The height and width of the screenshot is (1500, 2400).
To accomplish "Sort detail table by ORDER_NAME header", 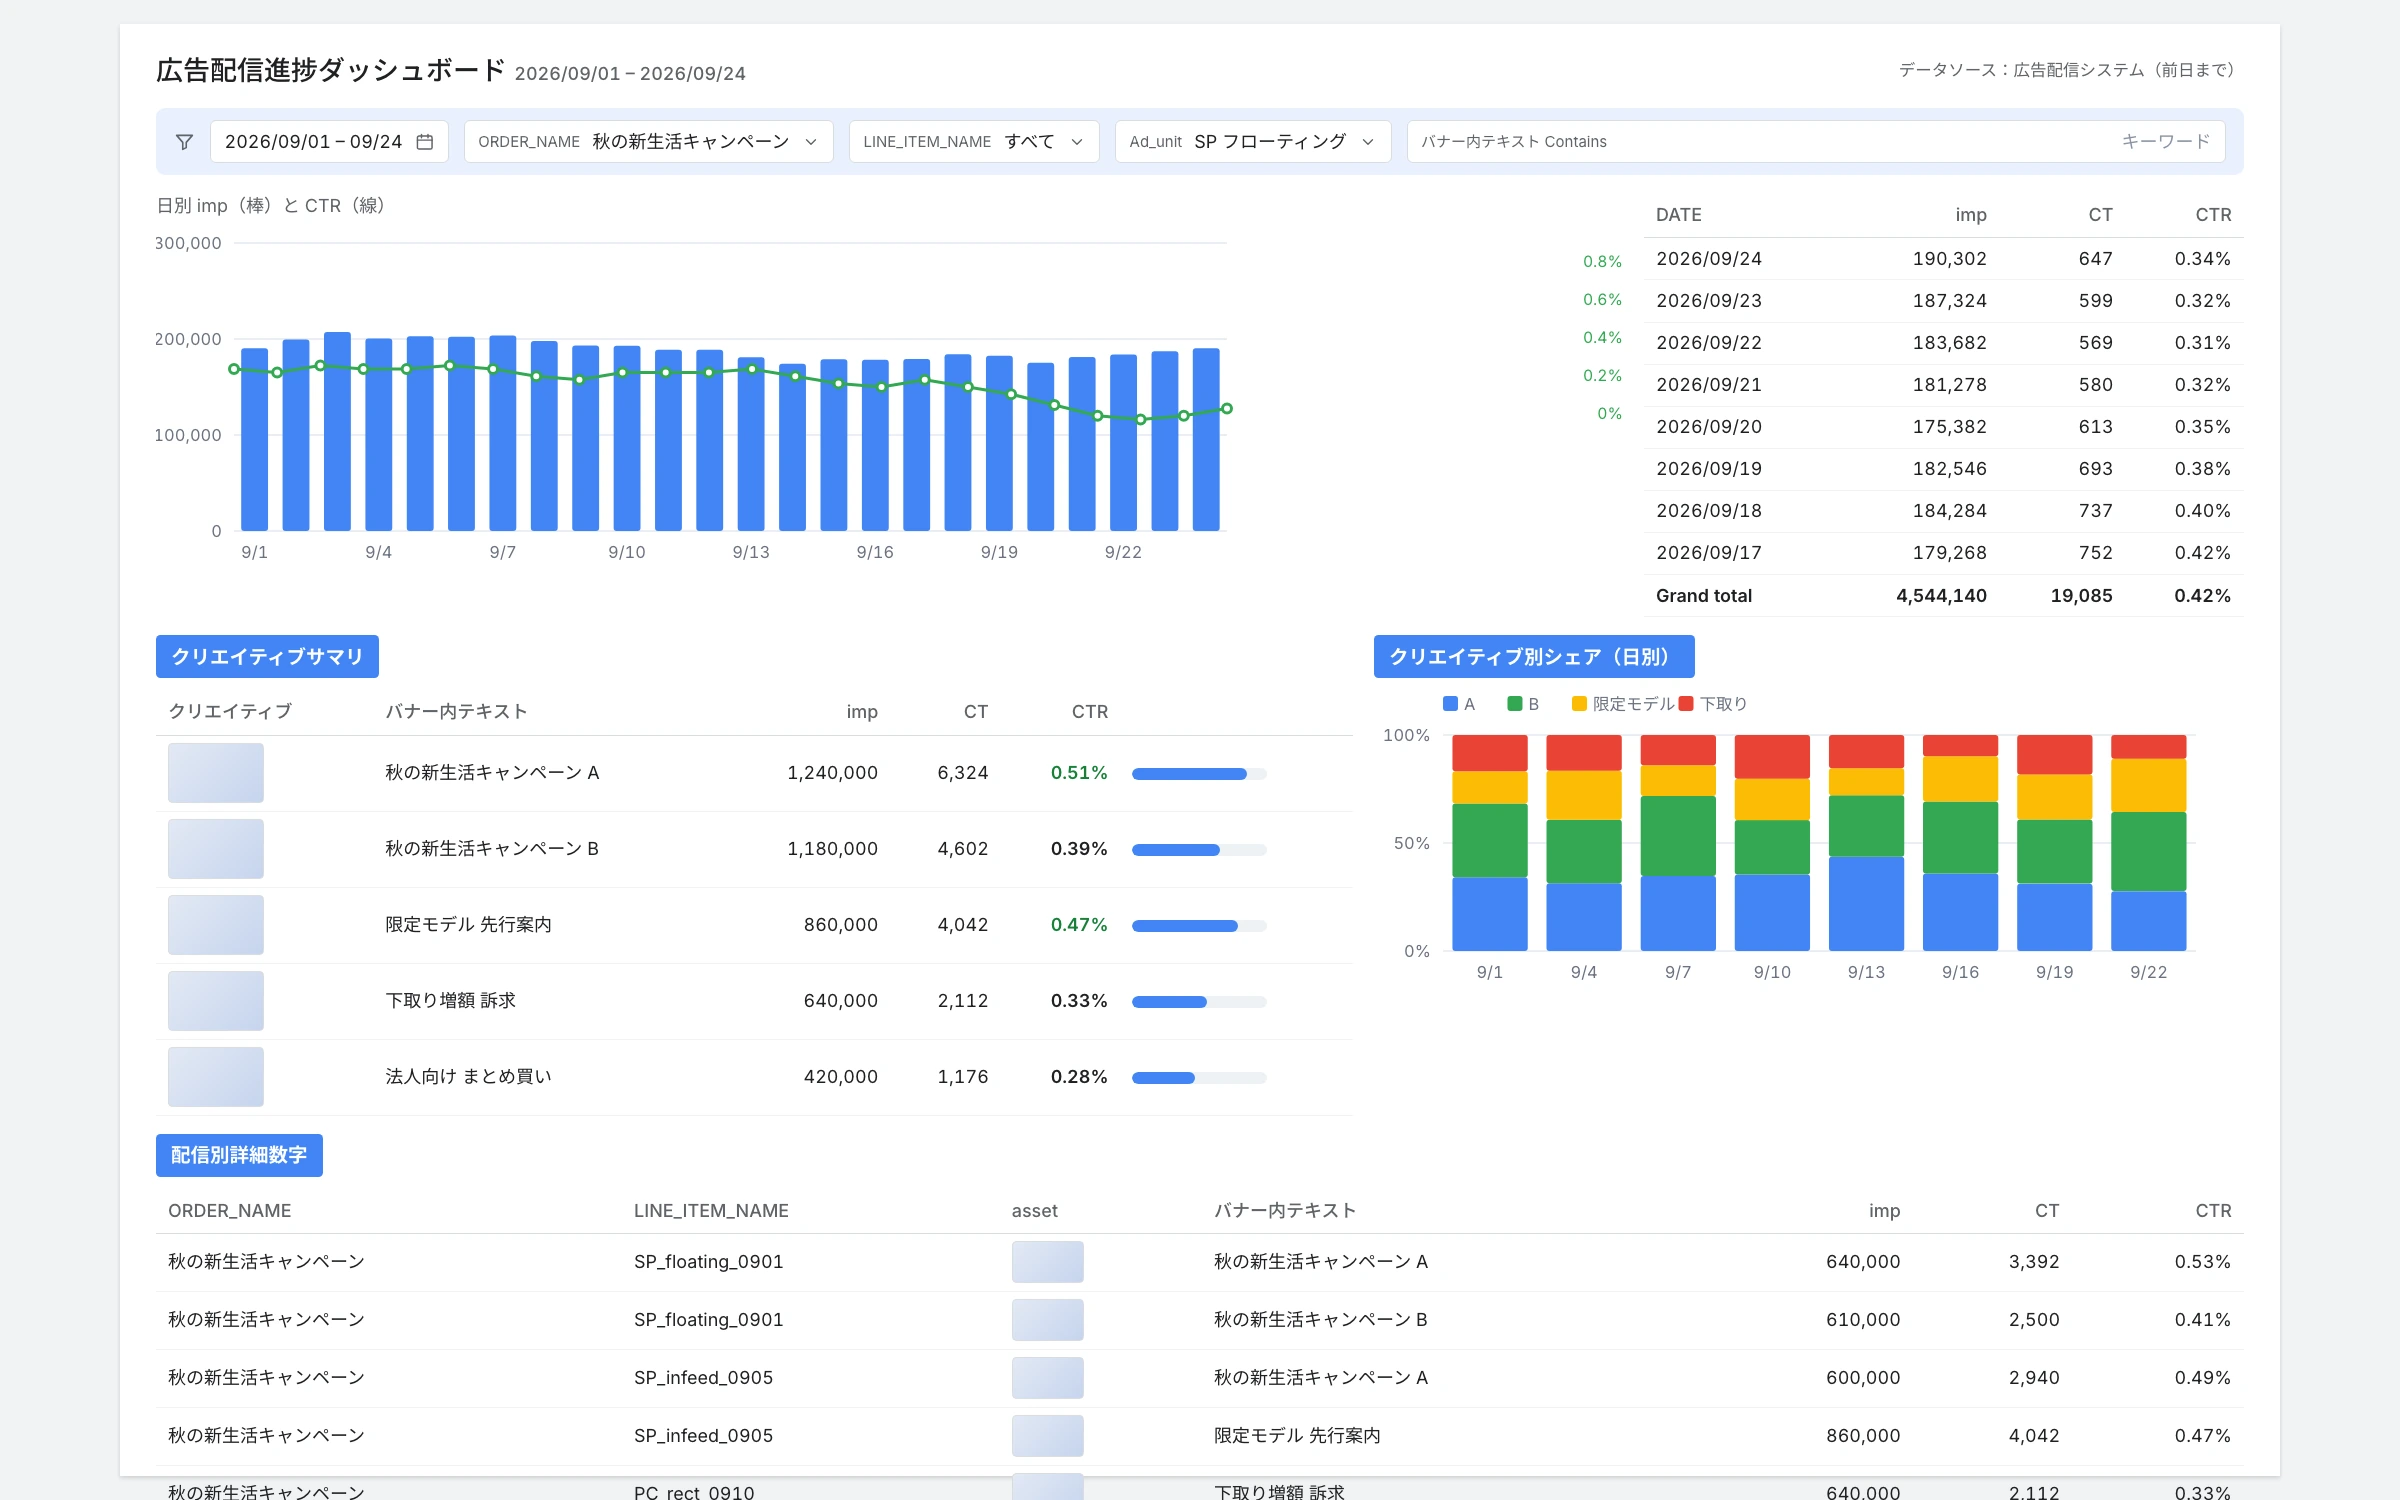I will pos(229,1211).
